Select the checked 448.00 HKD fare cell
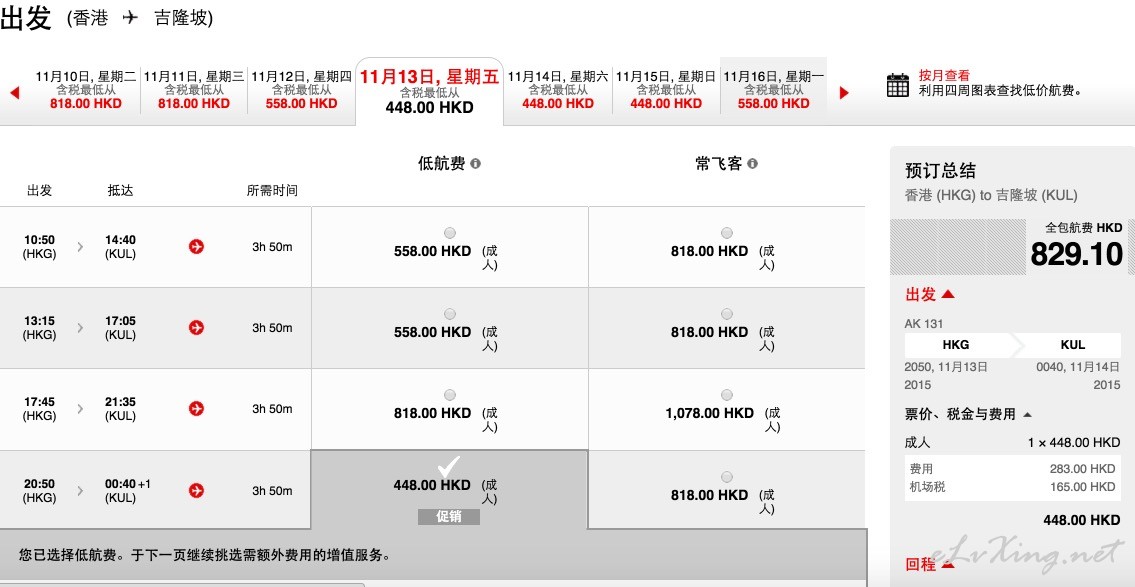 tap(450, 490)
